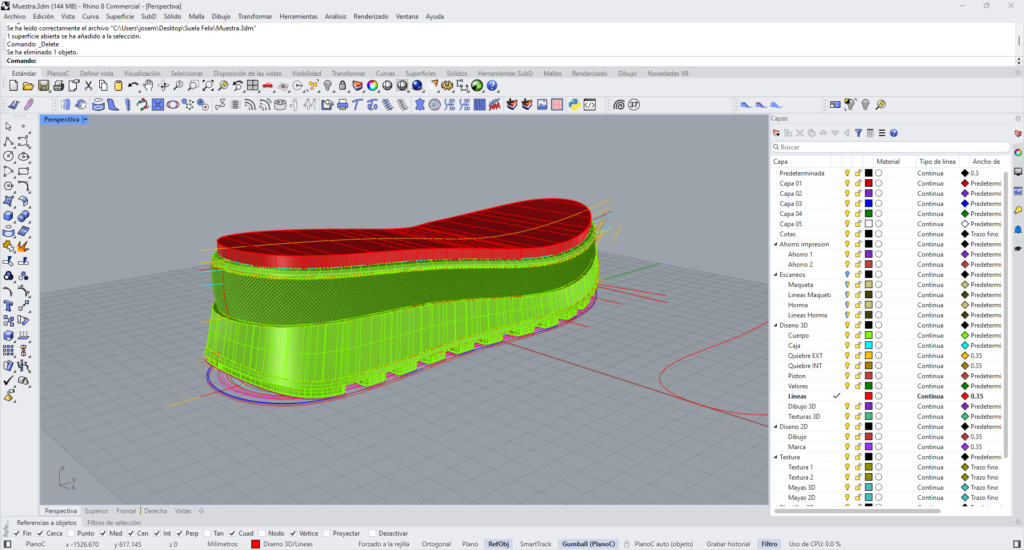The height and width of the screenshot is (550, 1024).
Task: Switch to the Frontal viewport tab
Action: [125, 511]
